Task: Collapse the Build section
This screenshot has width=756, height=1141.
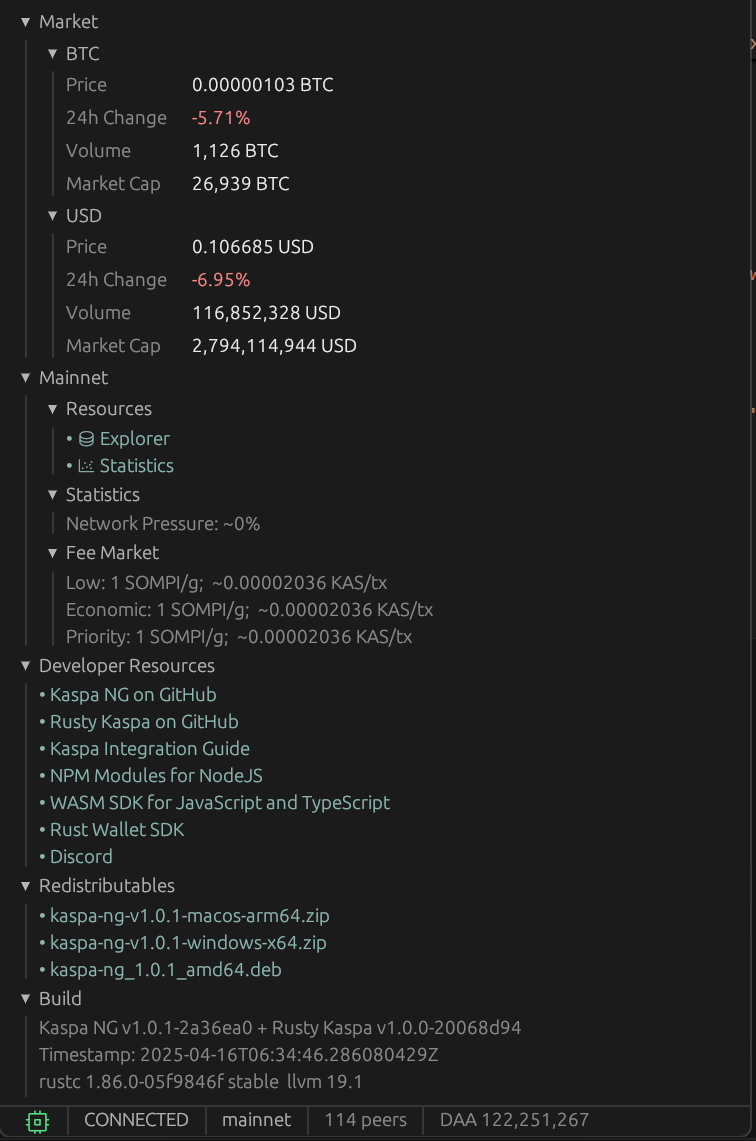Action: click(x=26, y=999)
